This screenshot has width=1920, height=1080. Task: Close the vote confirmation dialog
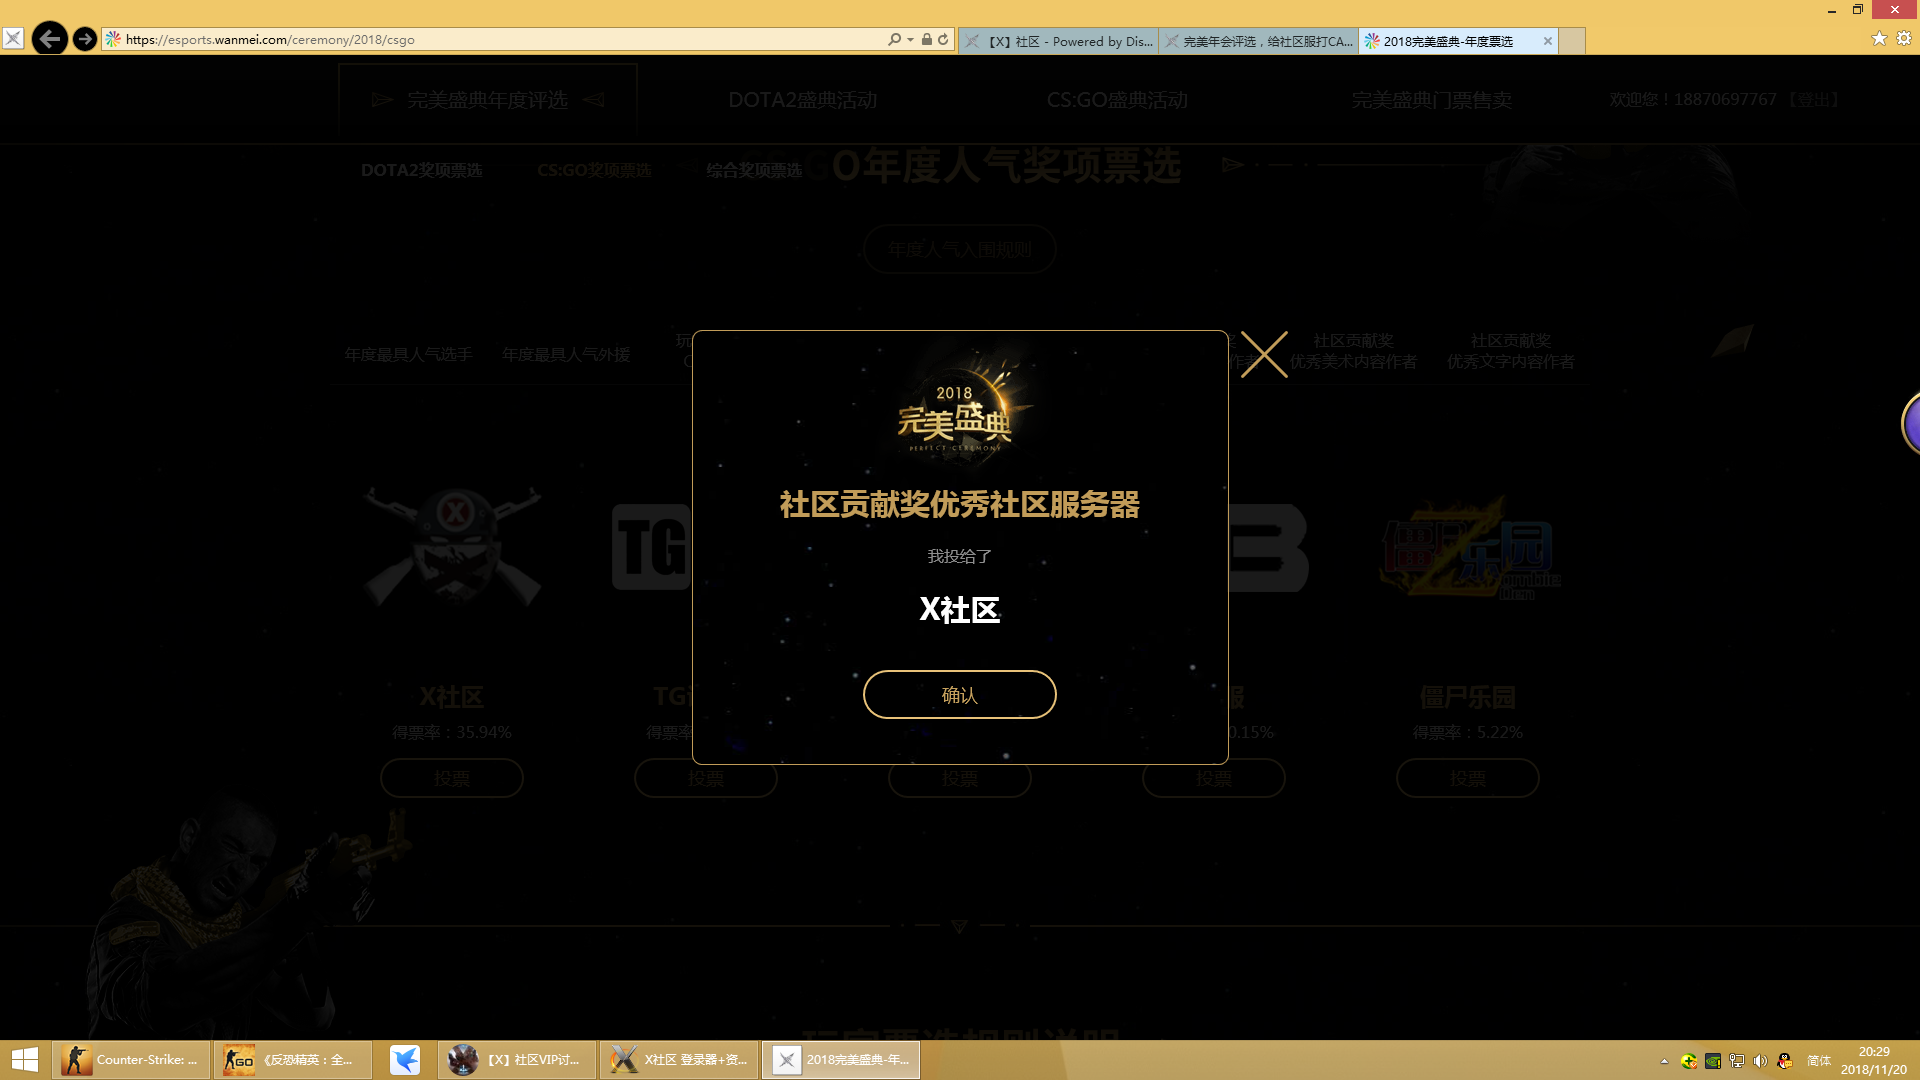(x=1264, y=354)
